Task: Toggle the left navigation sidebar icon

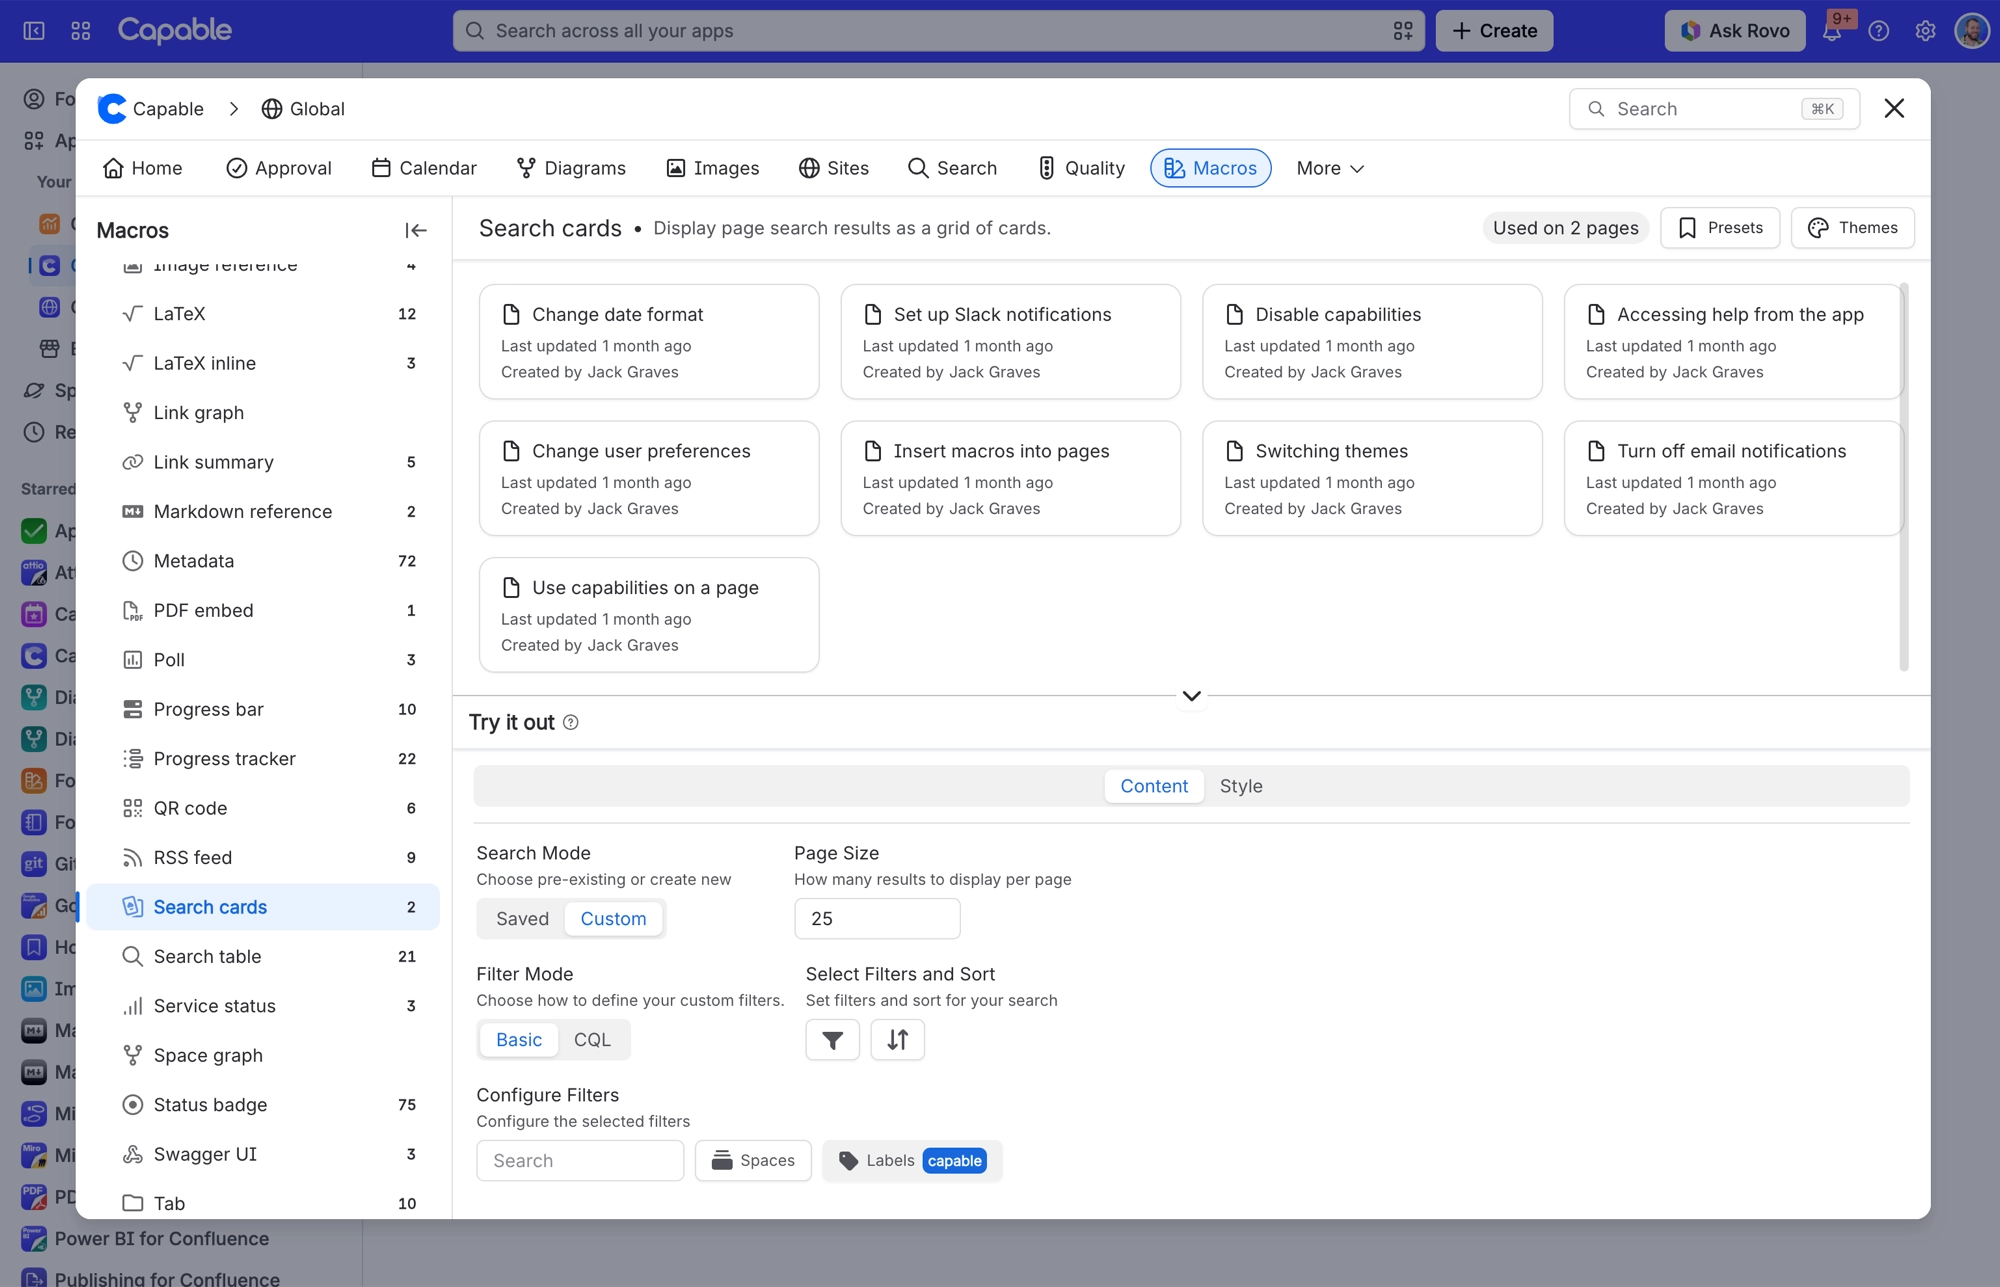Action: tap(34, 31)
